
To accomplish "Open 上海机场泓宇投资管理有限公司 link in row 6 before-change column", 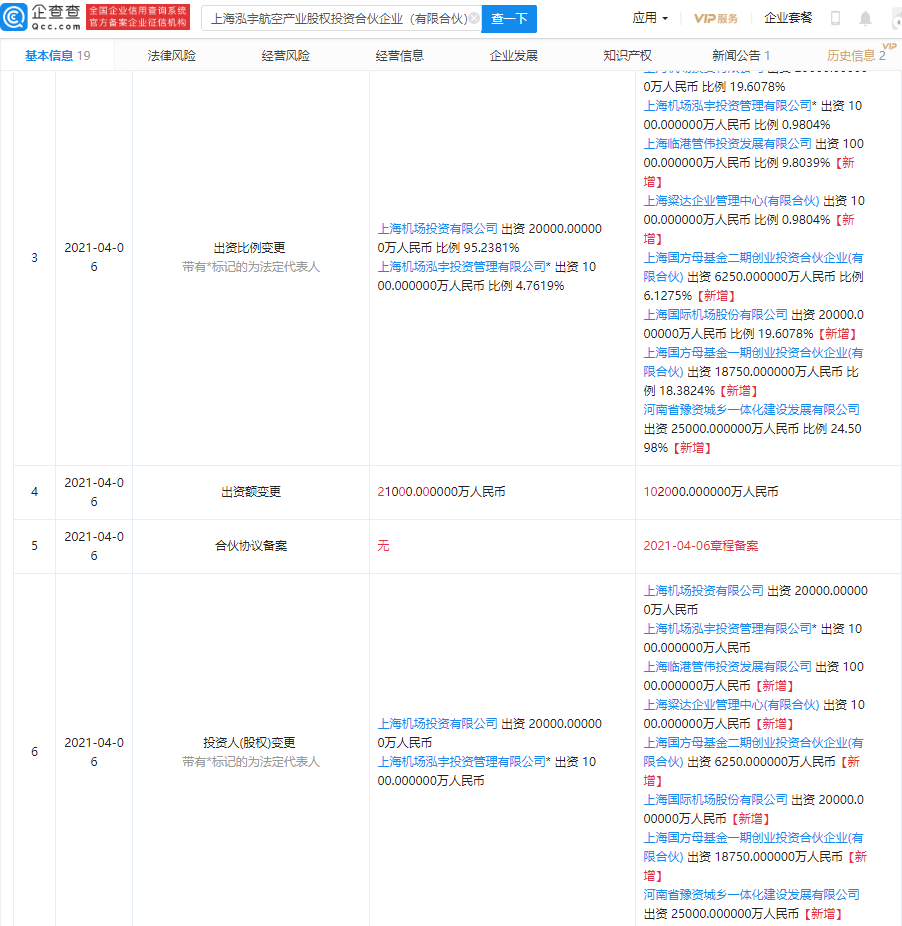I will [x=461, y=762].
